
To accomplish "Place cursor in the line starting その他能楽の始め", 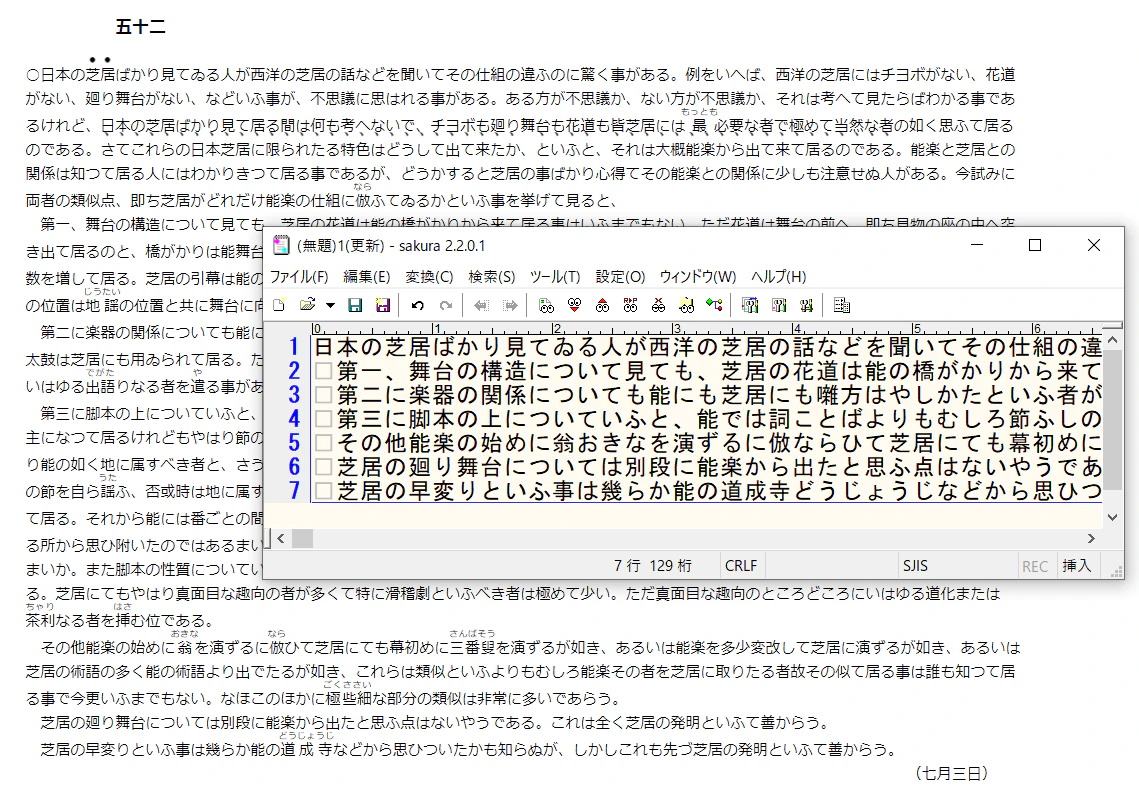I will coord(707,442).
